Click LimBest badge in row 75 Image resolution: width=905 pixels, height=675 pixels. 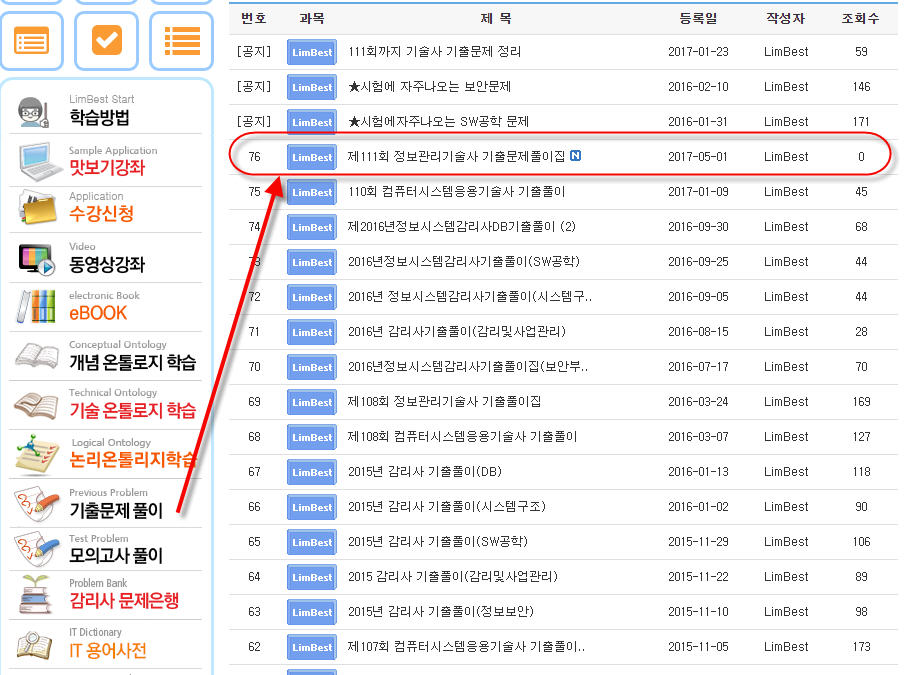point(312,192)
